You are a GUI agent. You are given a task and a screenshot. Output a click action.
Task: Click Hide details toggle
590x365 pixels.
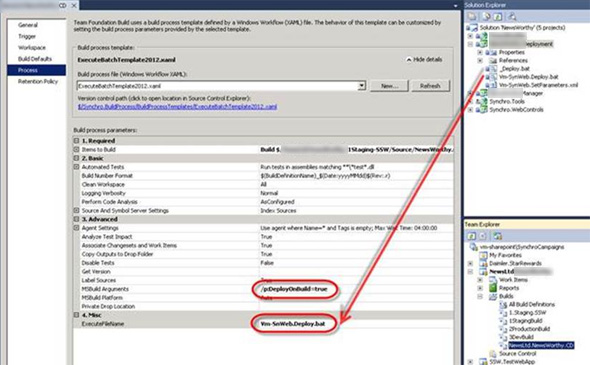click(x=424, y=59)
